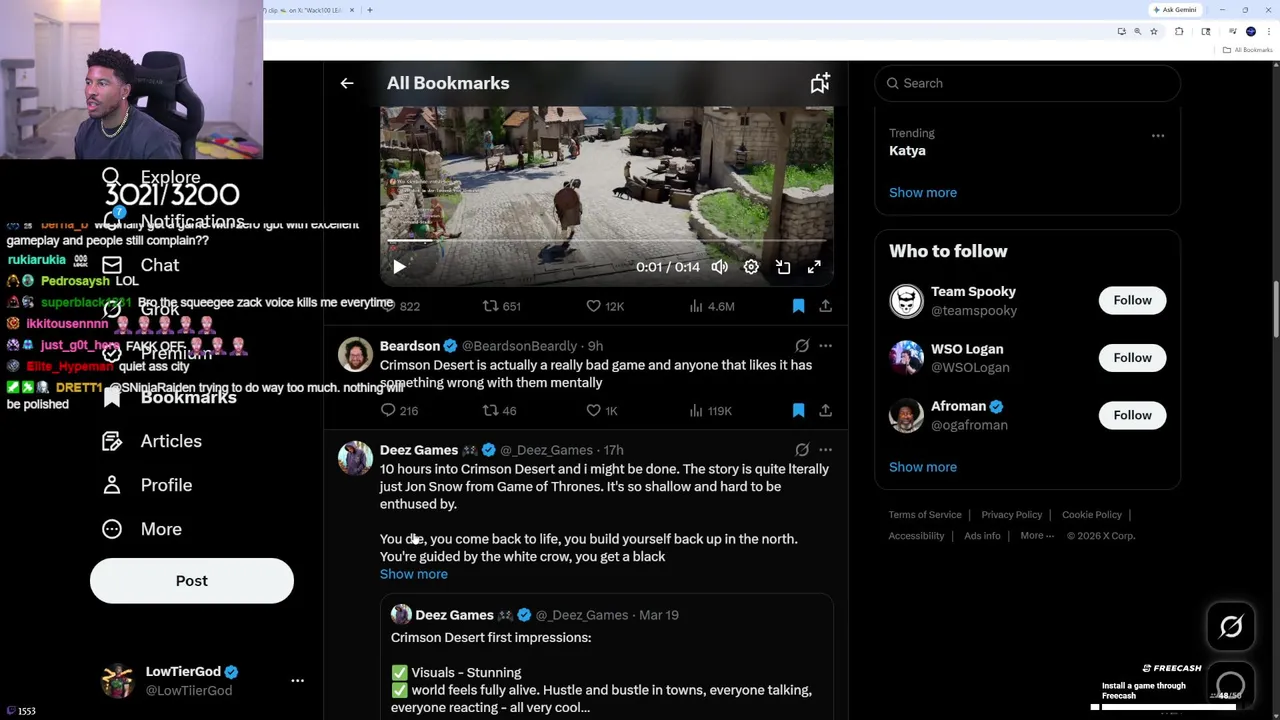Share Beardson's post
Viewport: 1280px width, 720px height.
(825, 410)
